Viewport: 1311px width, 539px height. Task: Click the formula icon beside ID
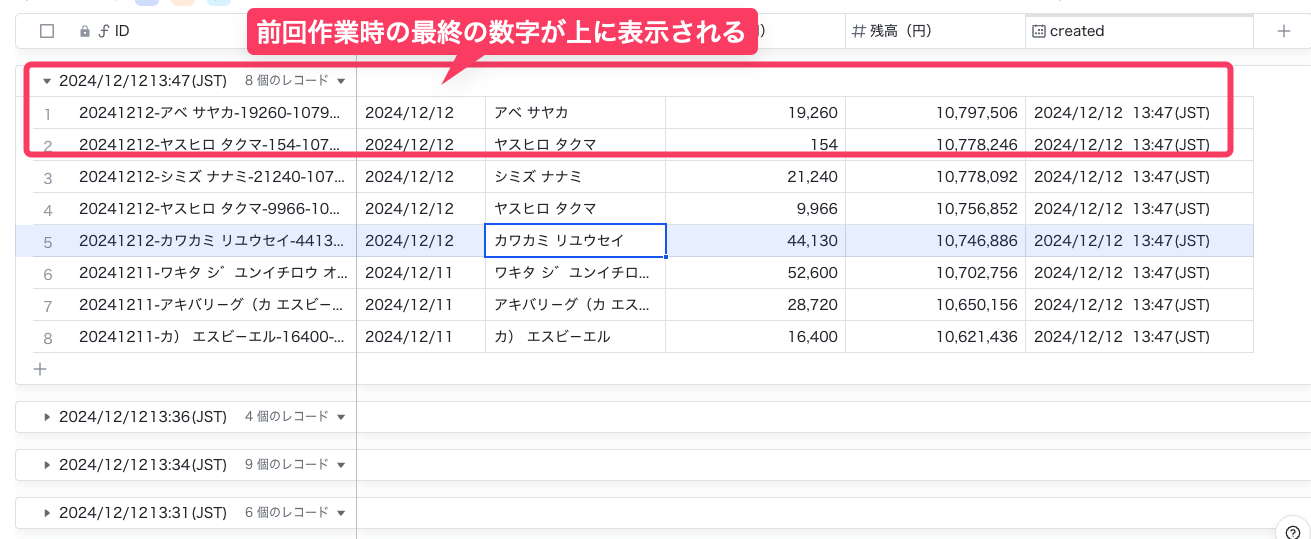(x=103, y=31)
